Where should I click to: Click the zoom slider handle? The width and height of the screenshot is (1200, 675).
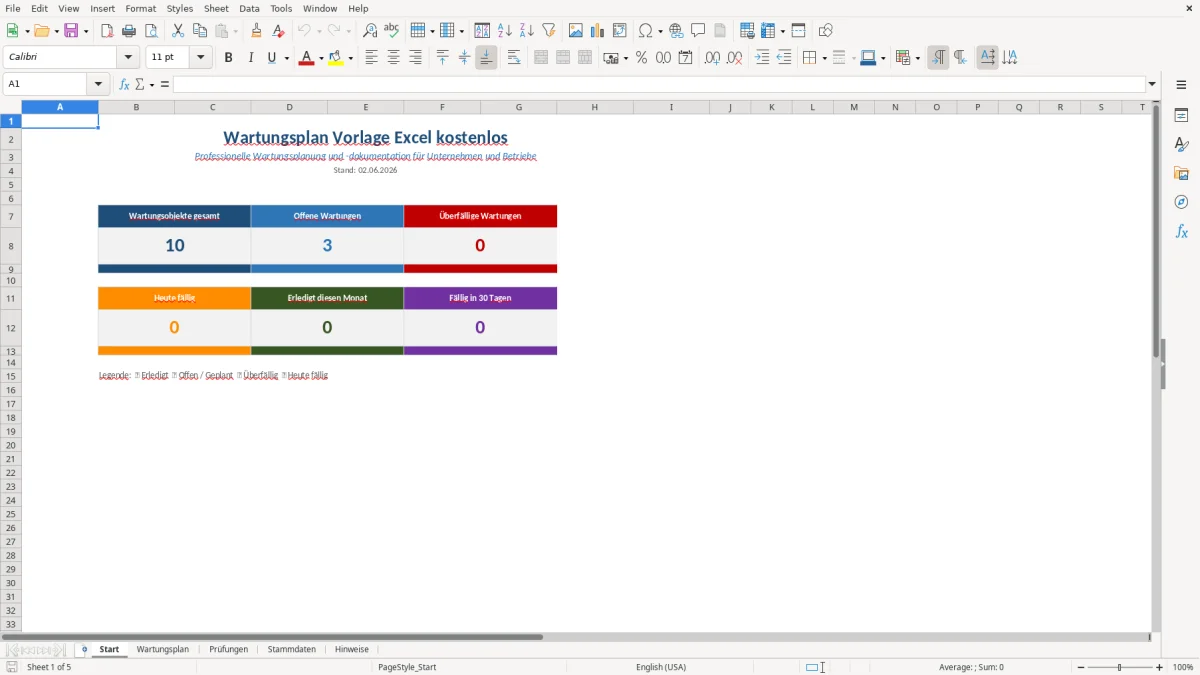pyautogui.click(x=1120, y=667)
